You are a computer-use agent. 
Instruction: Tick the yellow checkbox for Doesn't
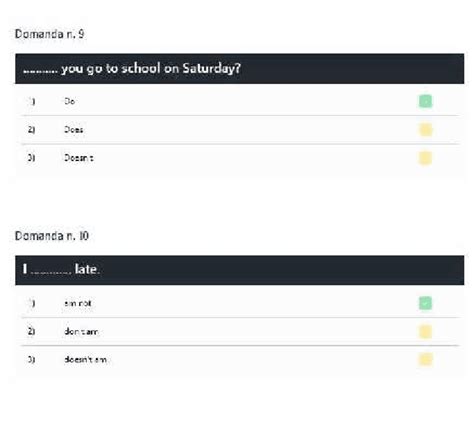[x=425, y=158]
